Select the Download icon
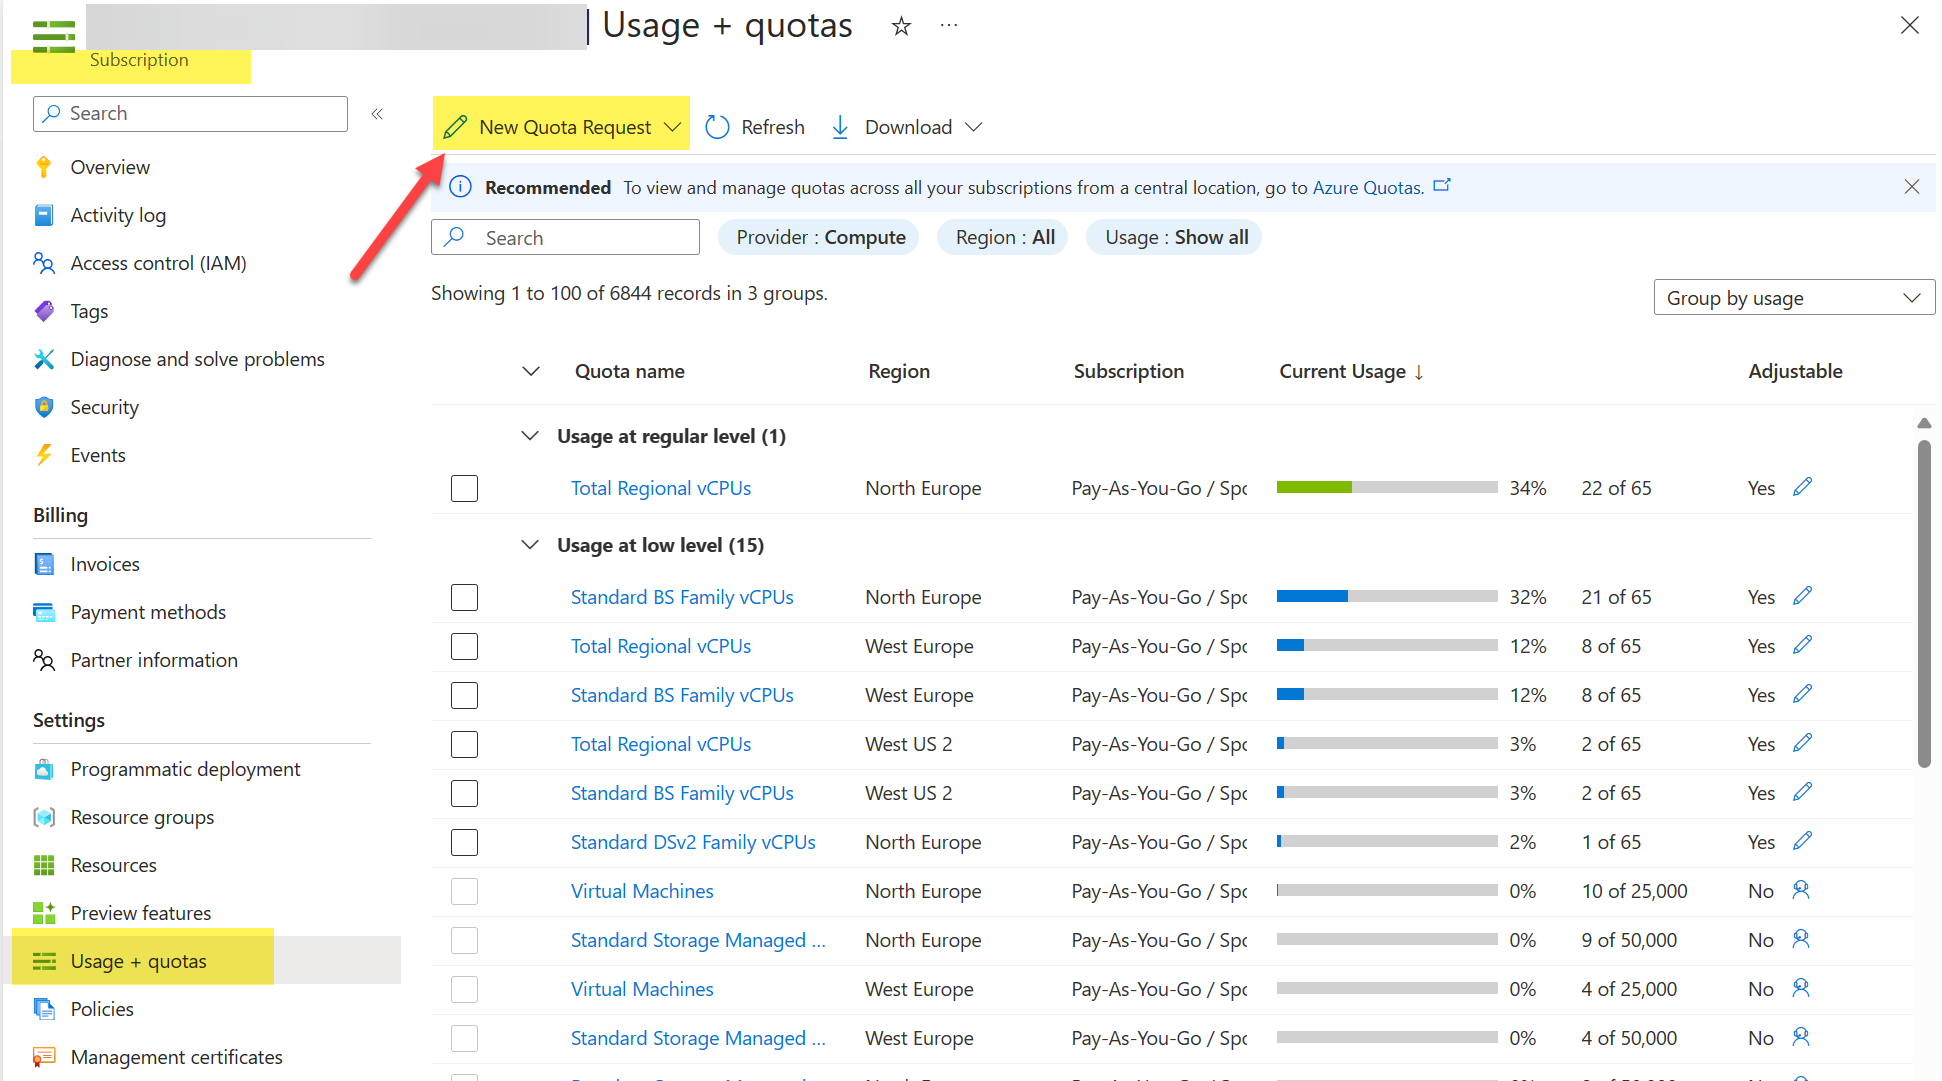This screenshot has width=1942, height=1081. [840, 126]
